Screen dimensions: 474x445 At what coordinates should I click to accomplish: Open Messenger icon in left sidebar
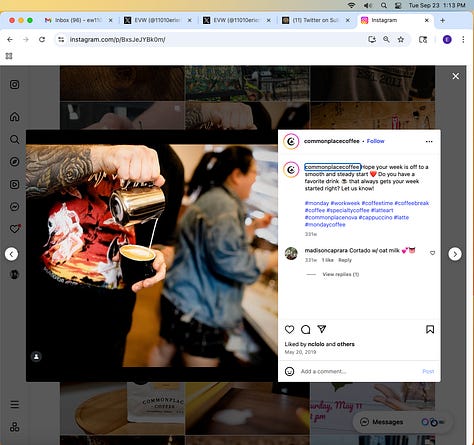click(14, 207)
